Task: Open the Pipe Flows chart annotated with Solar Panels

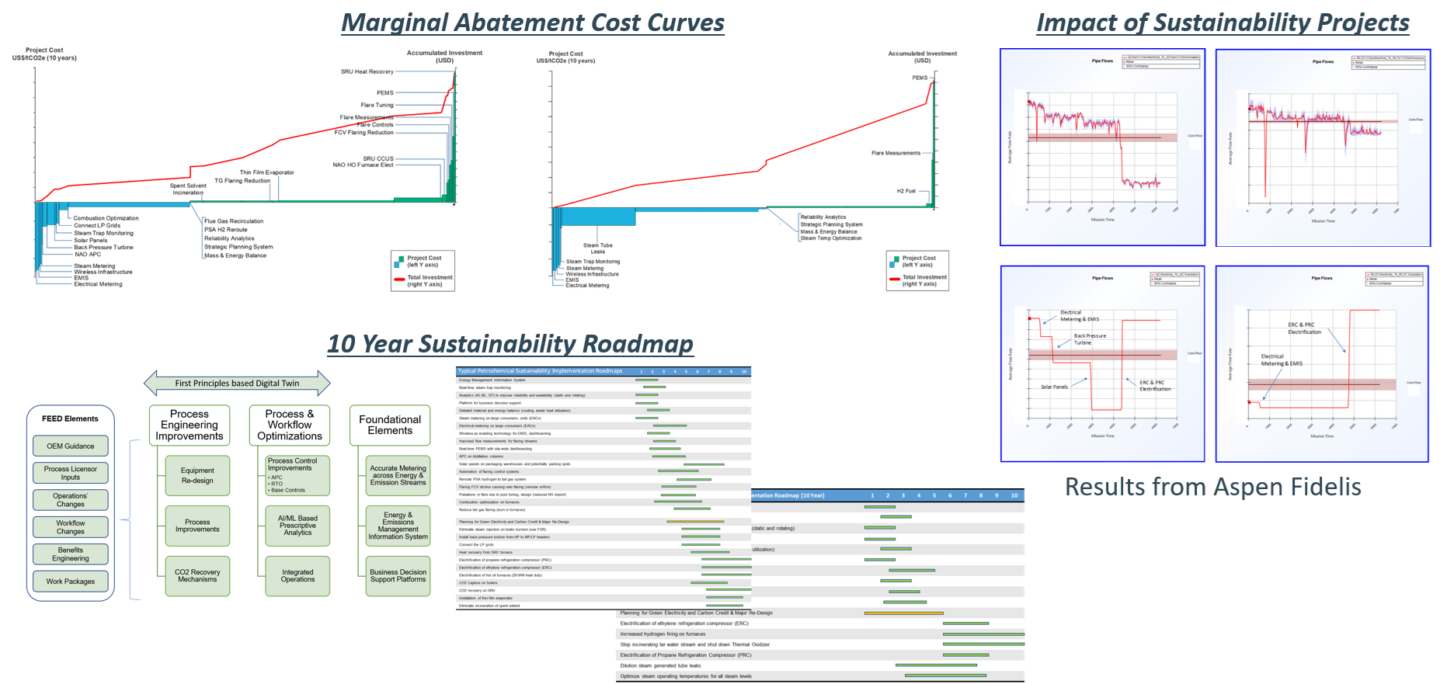Action: (x=1102, y=364)
